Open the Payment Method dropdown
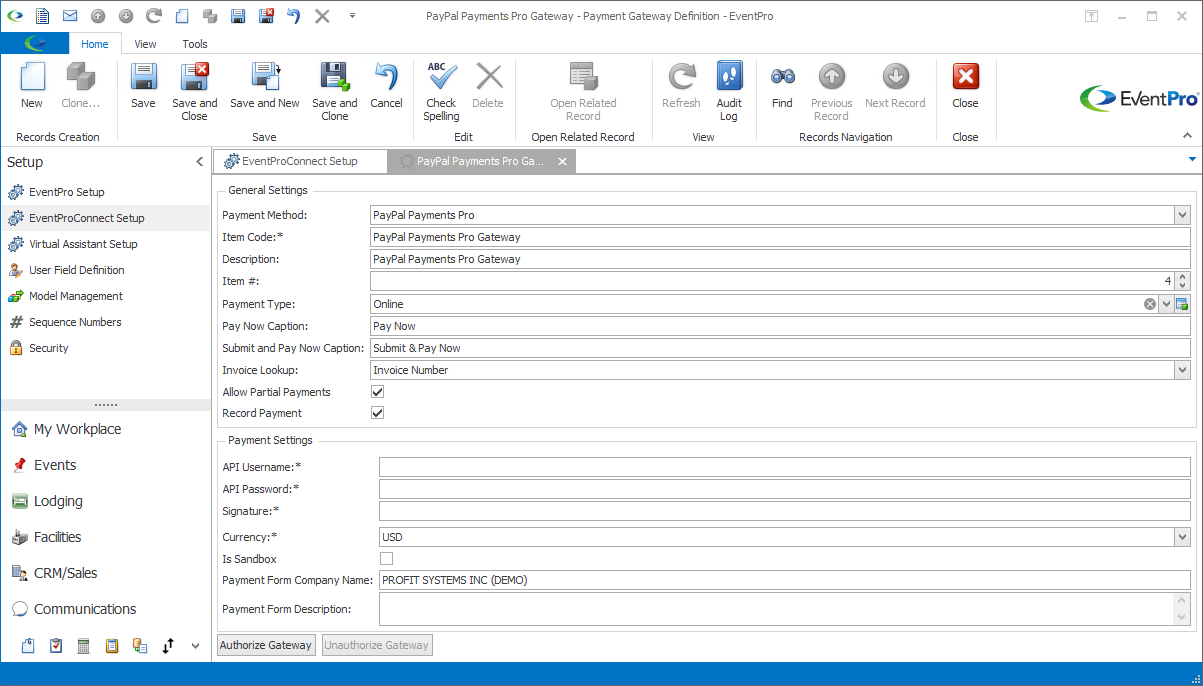This screenshot has height=686, width=1203. 1182,215
